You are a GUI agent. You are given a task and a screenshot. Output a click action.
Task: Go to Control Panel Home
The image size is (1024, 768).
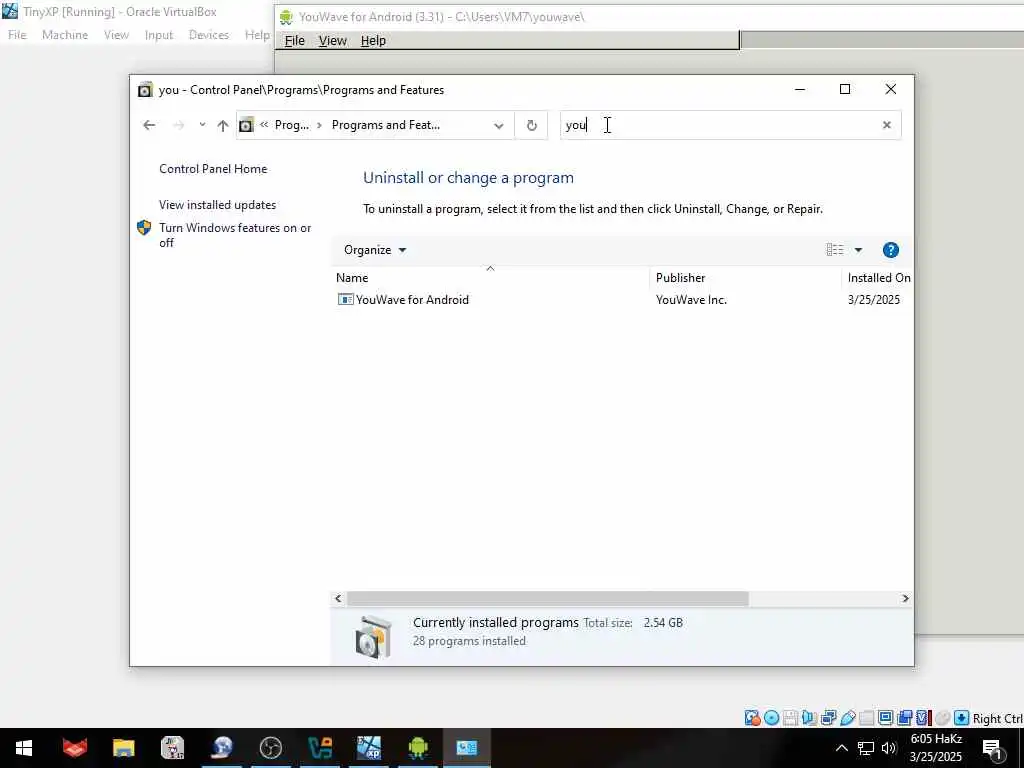(213, 169)
